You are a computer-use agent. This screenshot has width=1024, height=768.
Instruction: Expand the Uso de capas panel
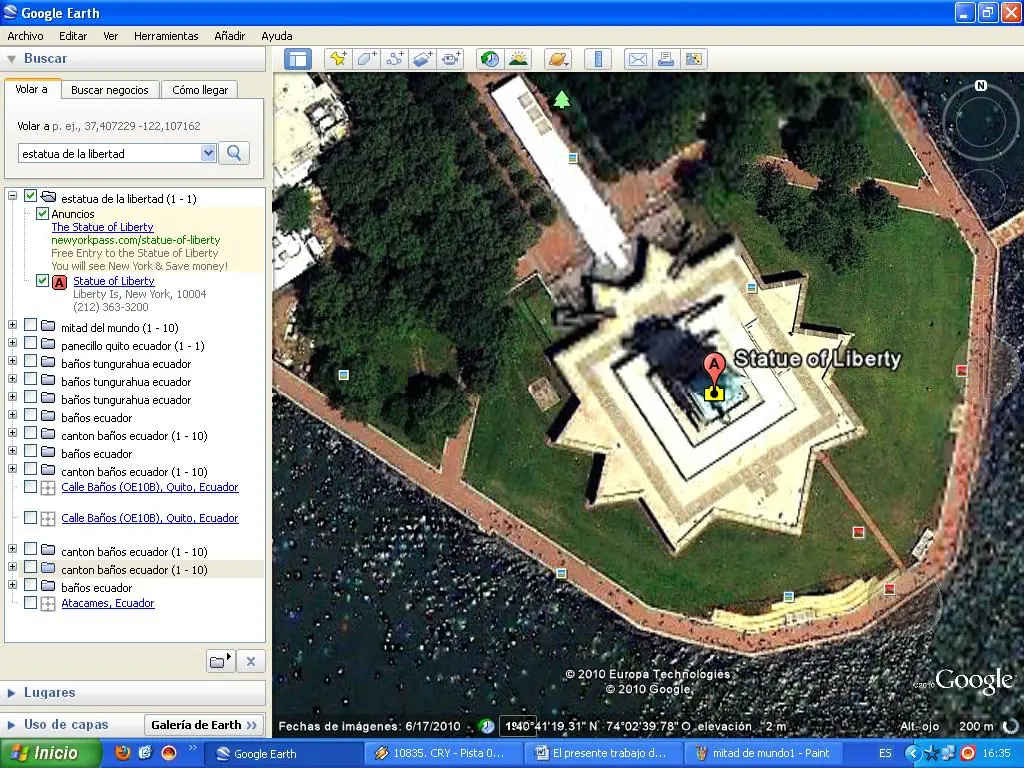click(x=11, y=724)
